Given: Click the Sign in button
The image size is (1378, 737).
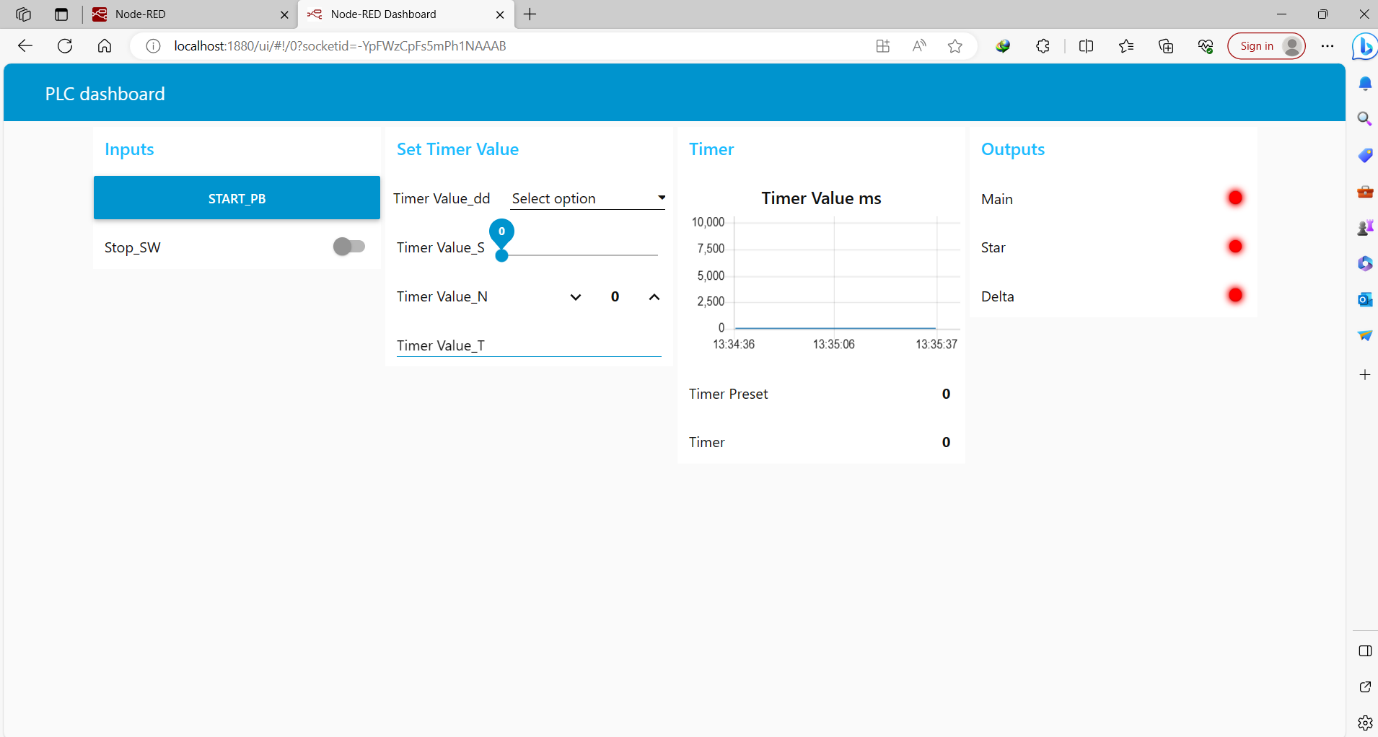Looking at the screenshot, I should 1266,46.
